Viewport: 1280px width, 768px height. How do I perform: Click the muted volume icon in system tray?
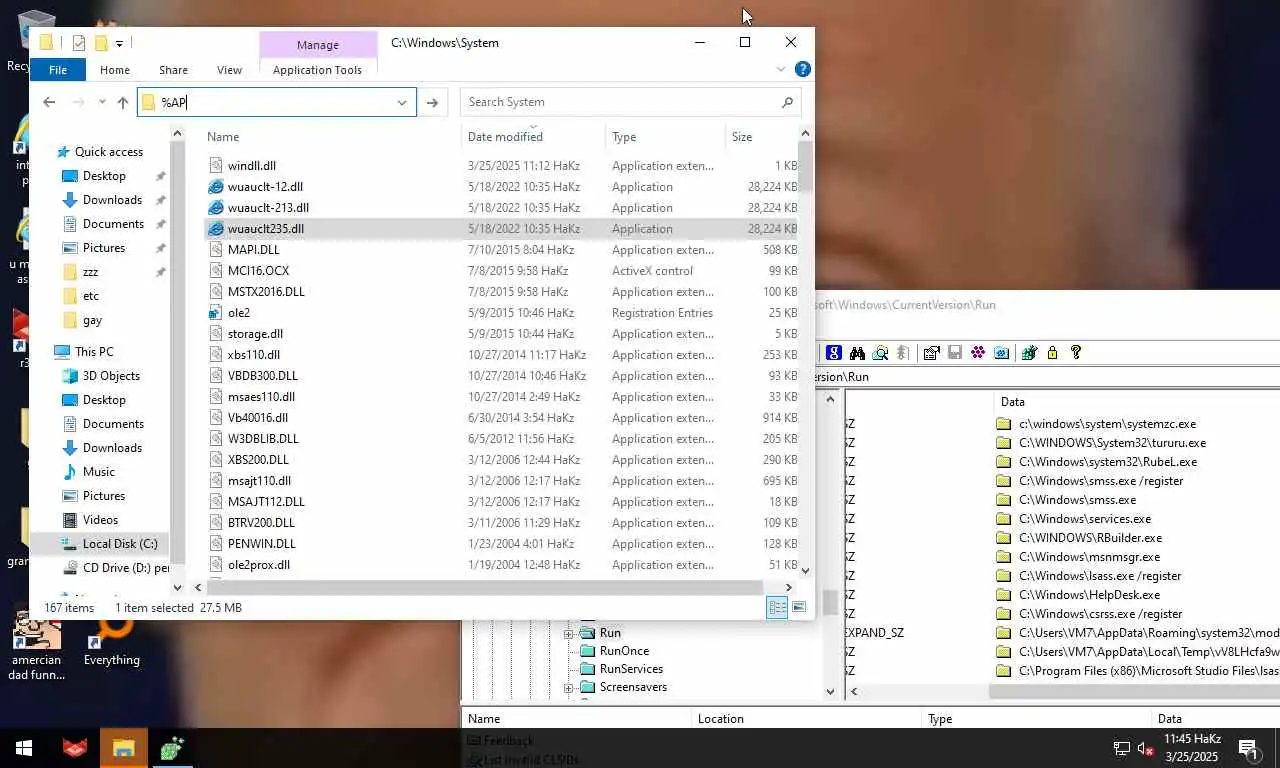pyautogui.click(x=1147, y=748)
